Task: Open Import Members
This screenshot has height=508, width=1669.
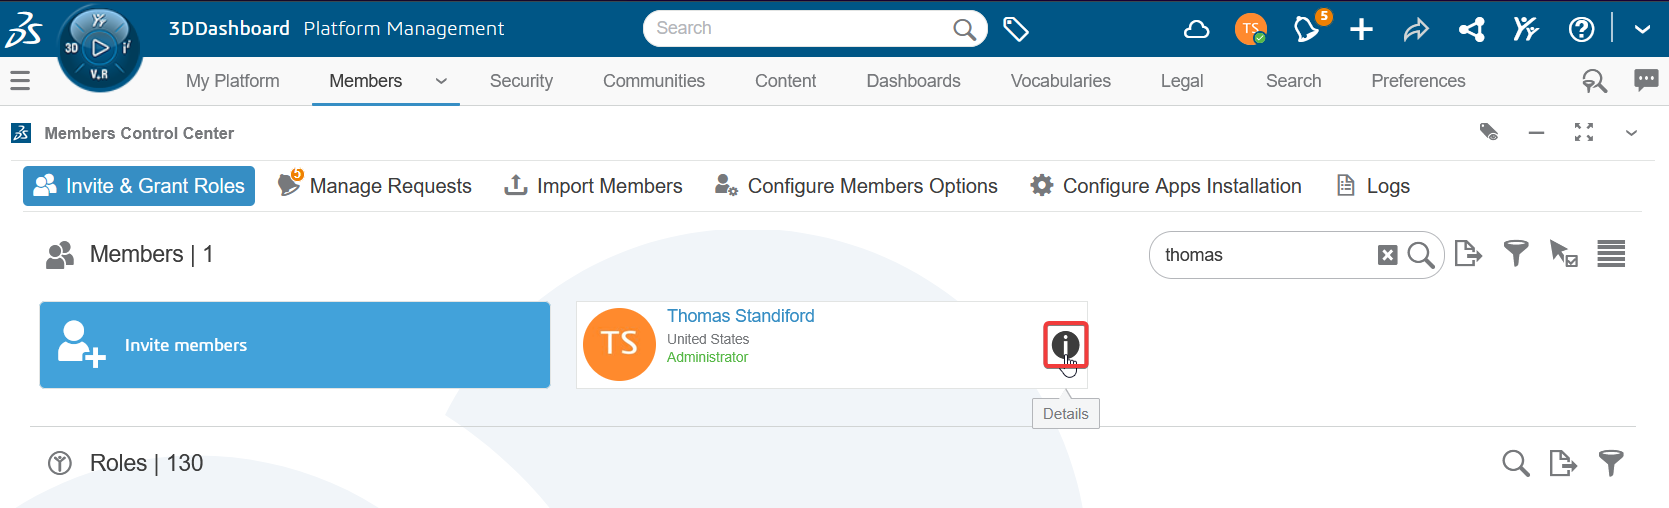Action: pos(593,186)
